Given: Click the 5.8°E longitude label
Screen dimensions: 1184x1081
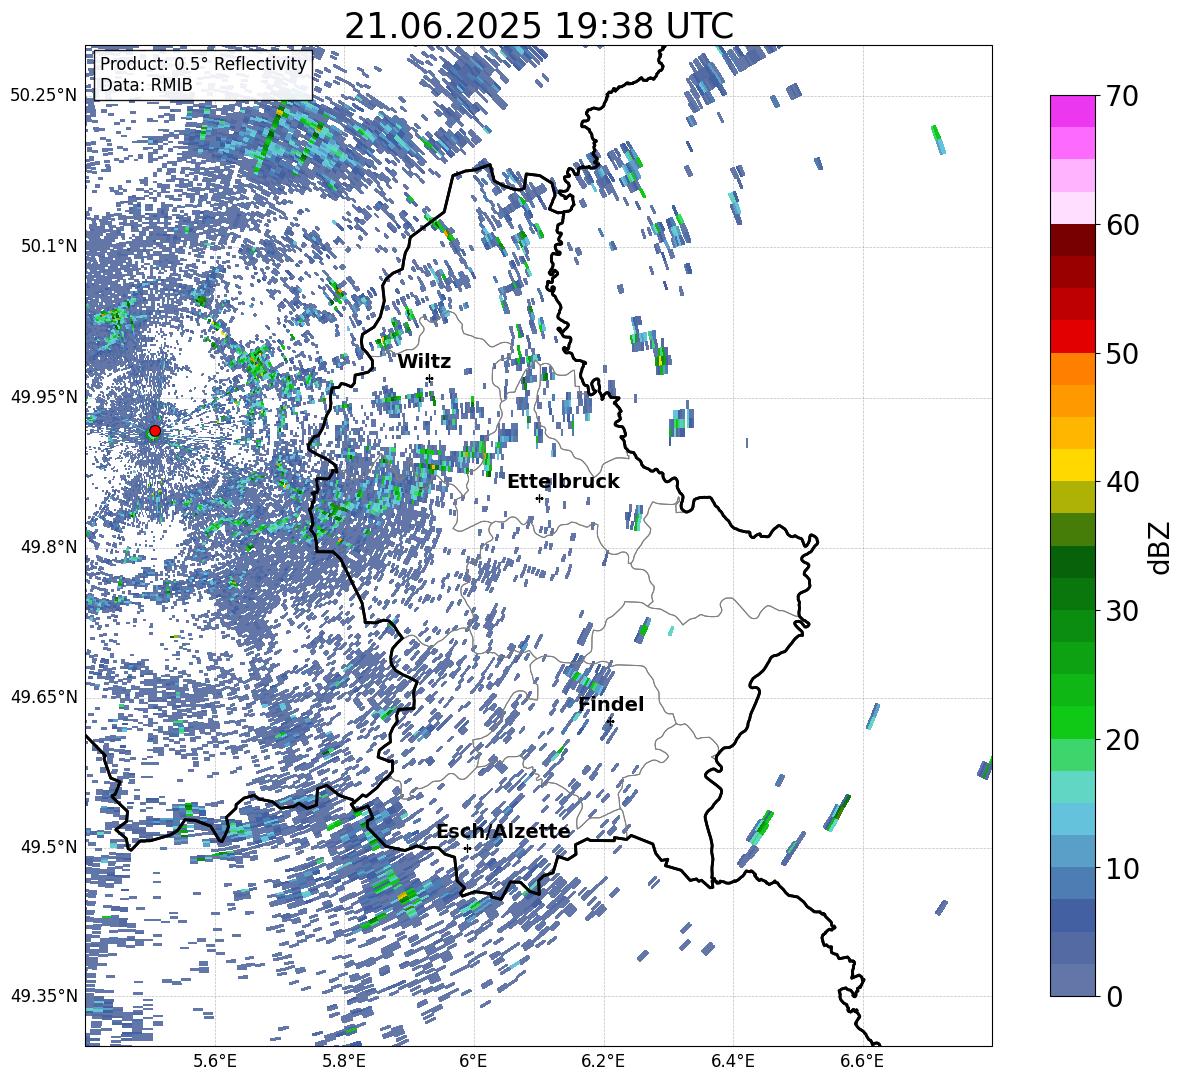Looking at the screenshot, I should (344, 1061).
